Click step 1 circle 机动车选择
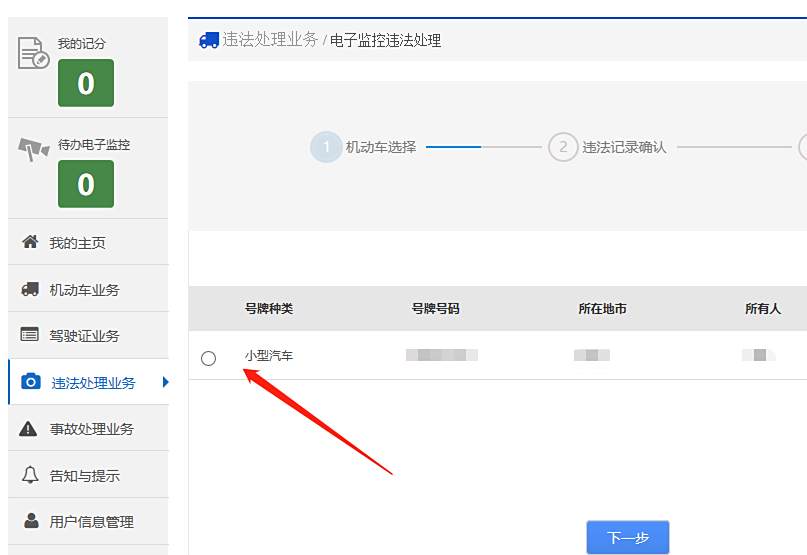 [326, 147]
